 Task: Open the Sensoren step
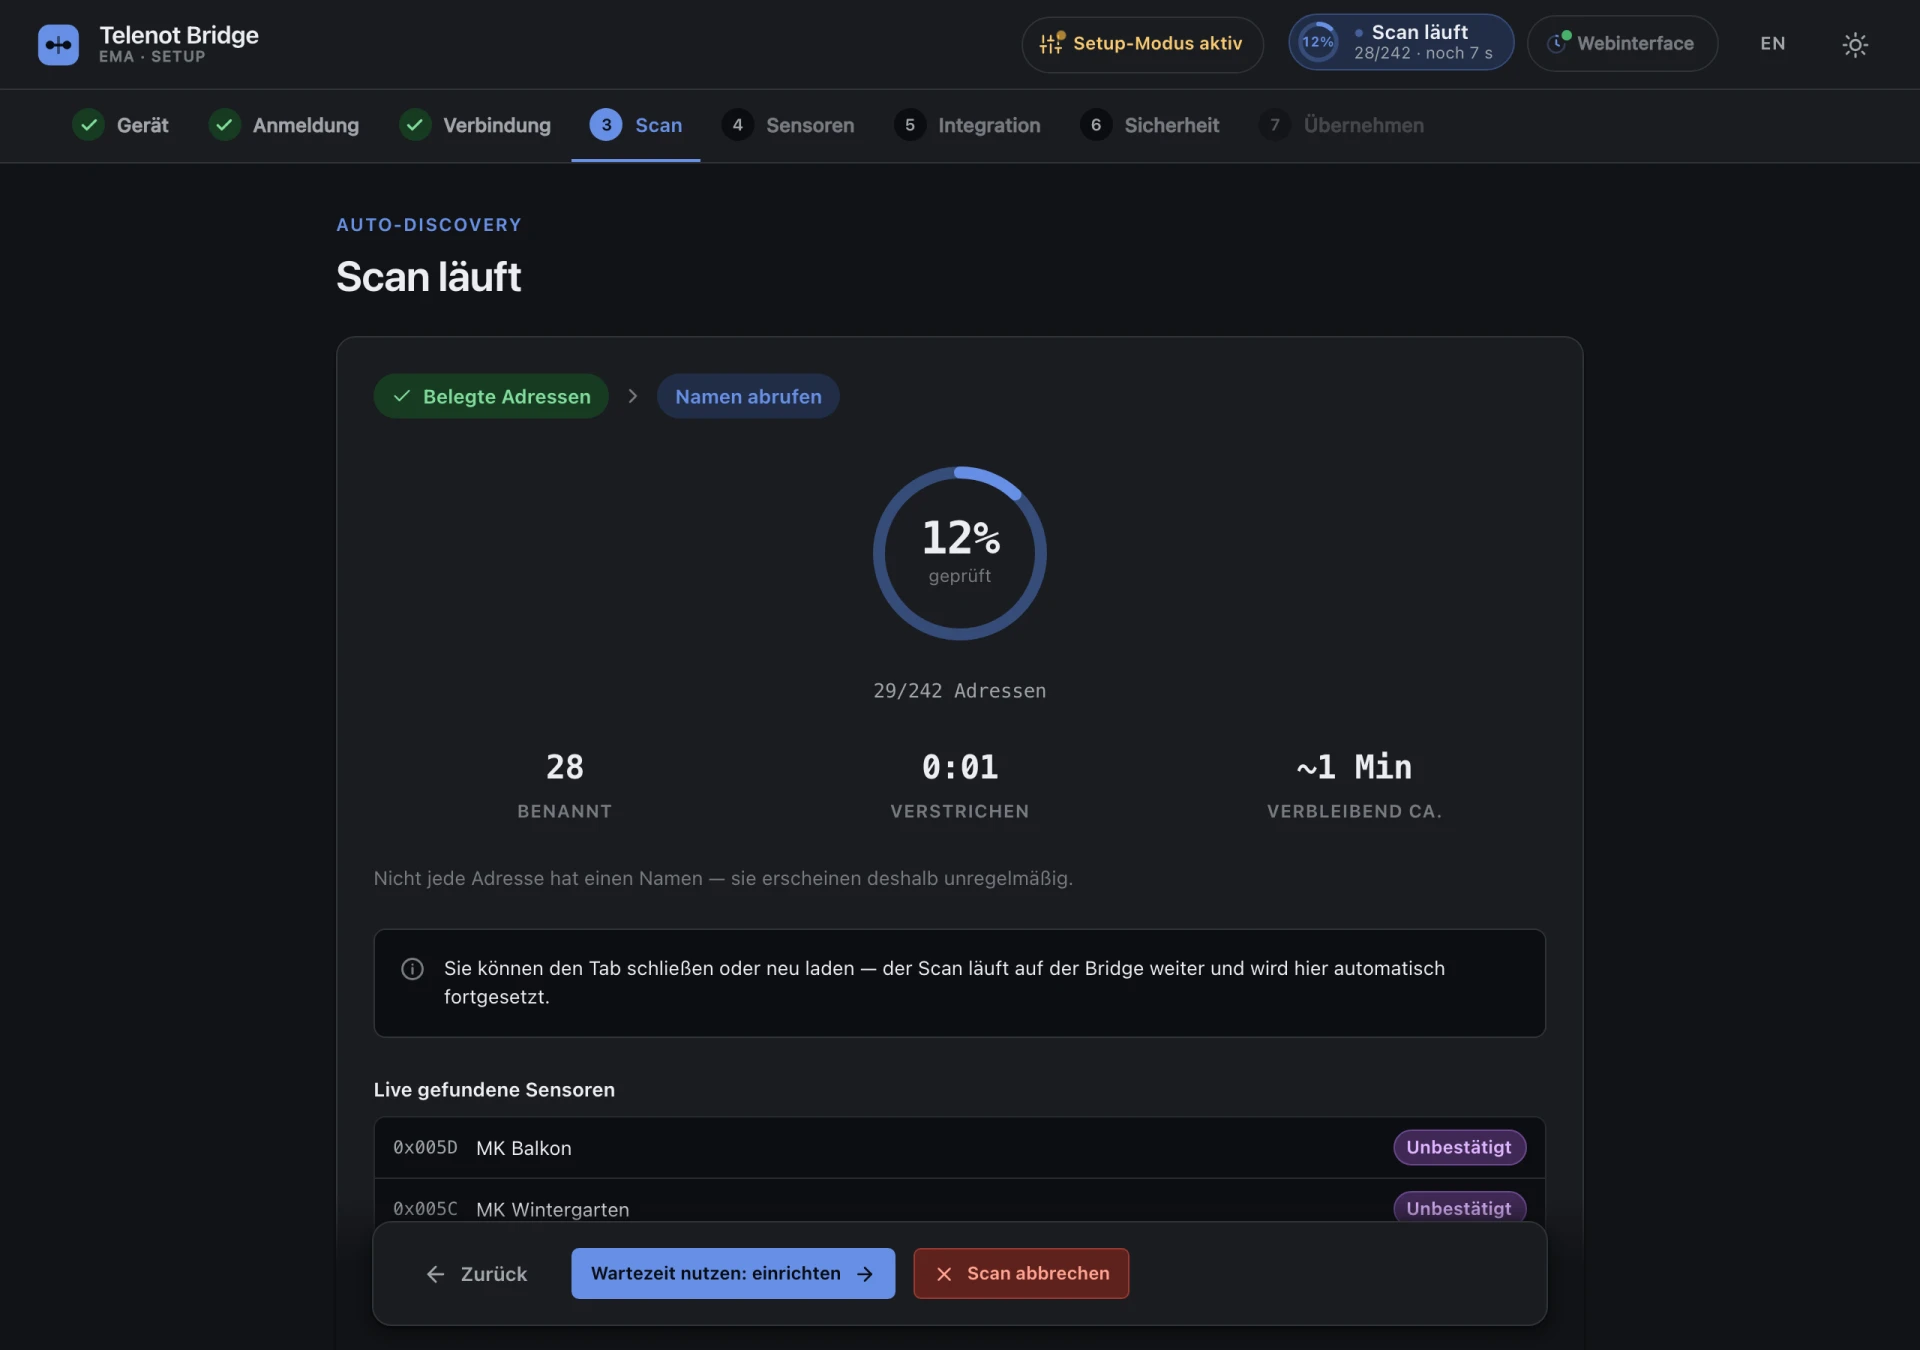(x=788, y=125)
